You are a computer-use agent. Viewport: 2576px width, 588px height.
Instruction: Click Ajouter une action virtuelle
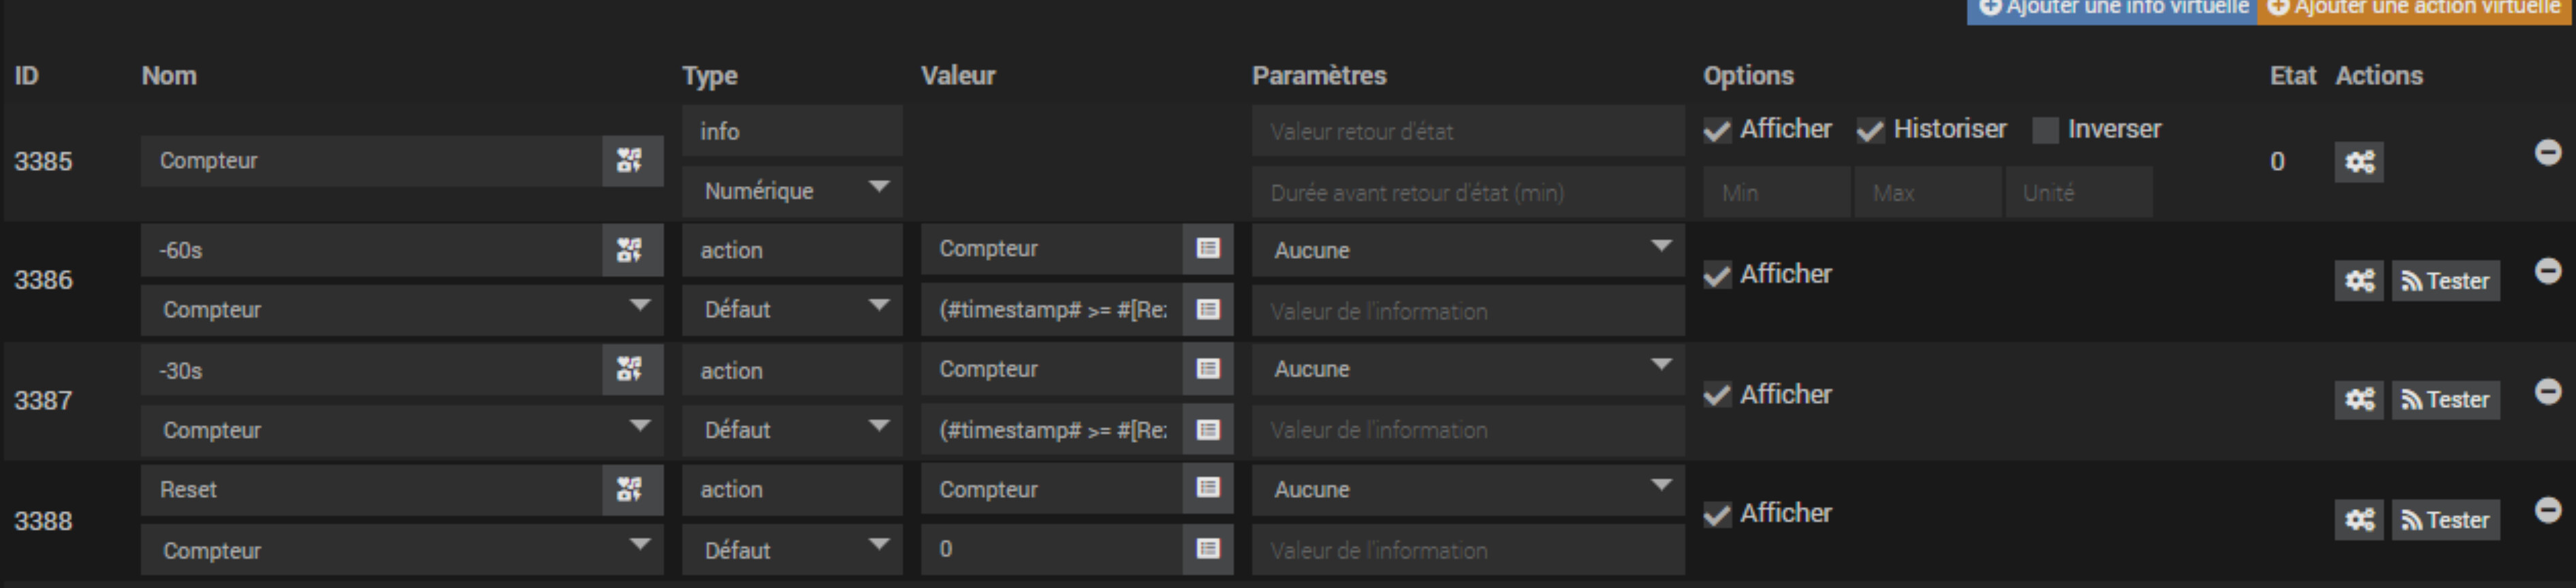point(2413,9)
